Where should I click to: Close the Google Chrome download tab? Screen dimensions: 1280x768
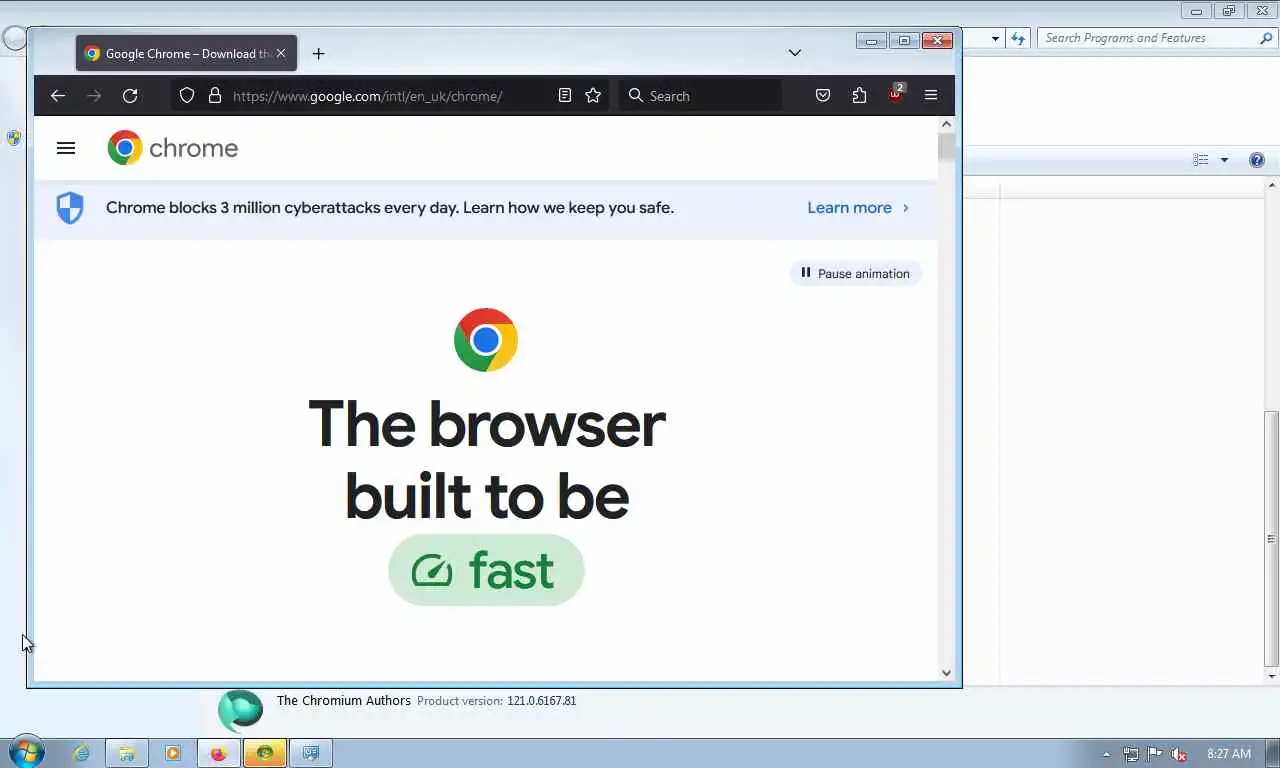tap(281, 54)
